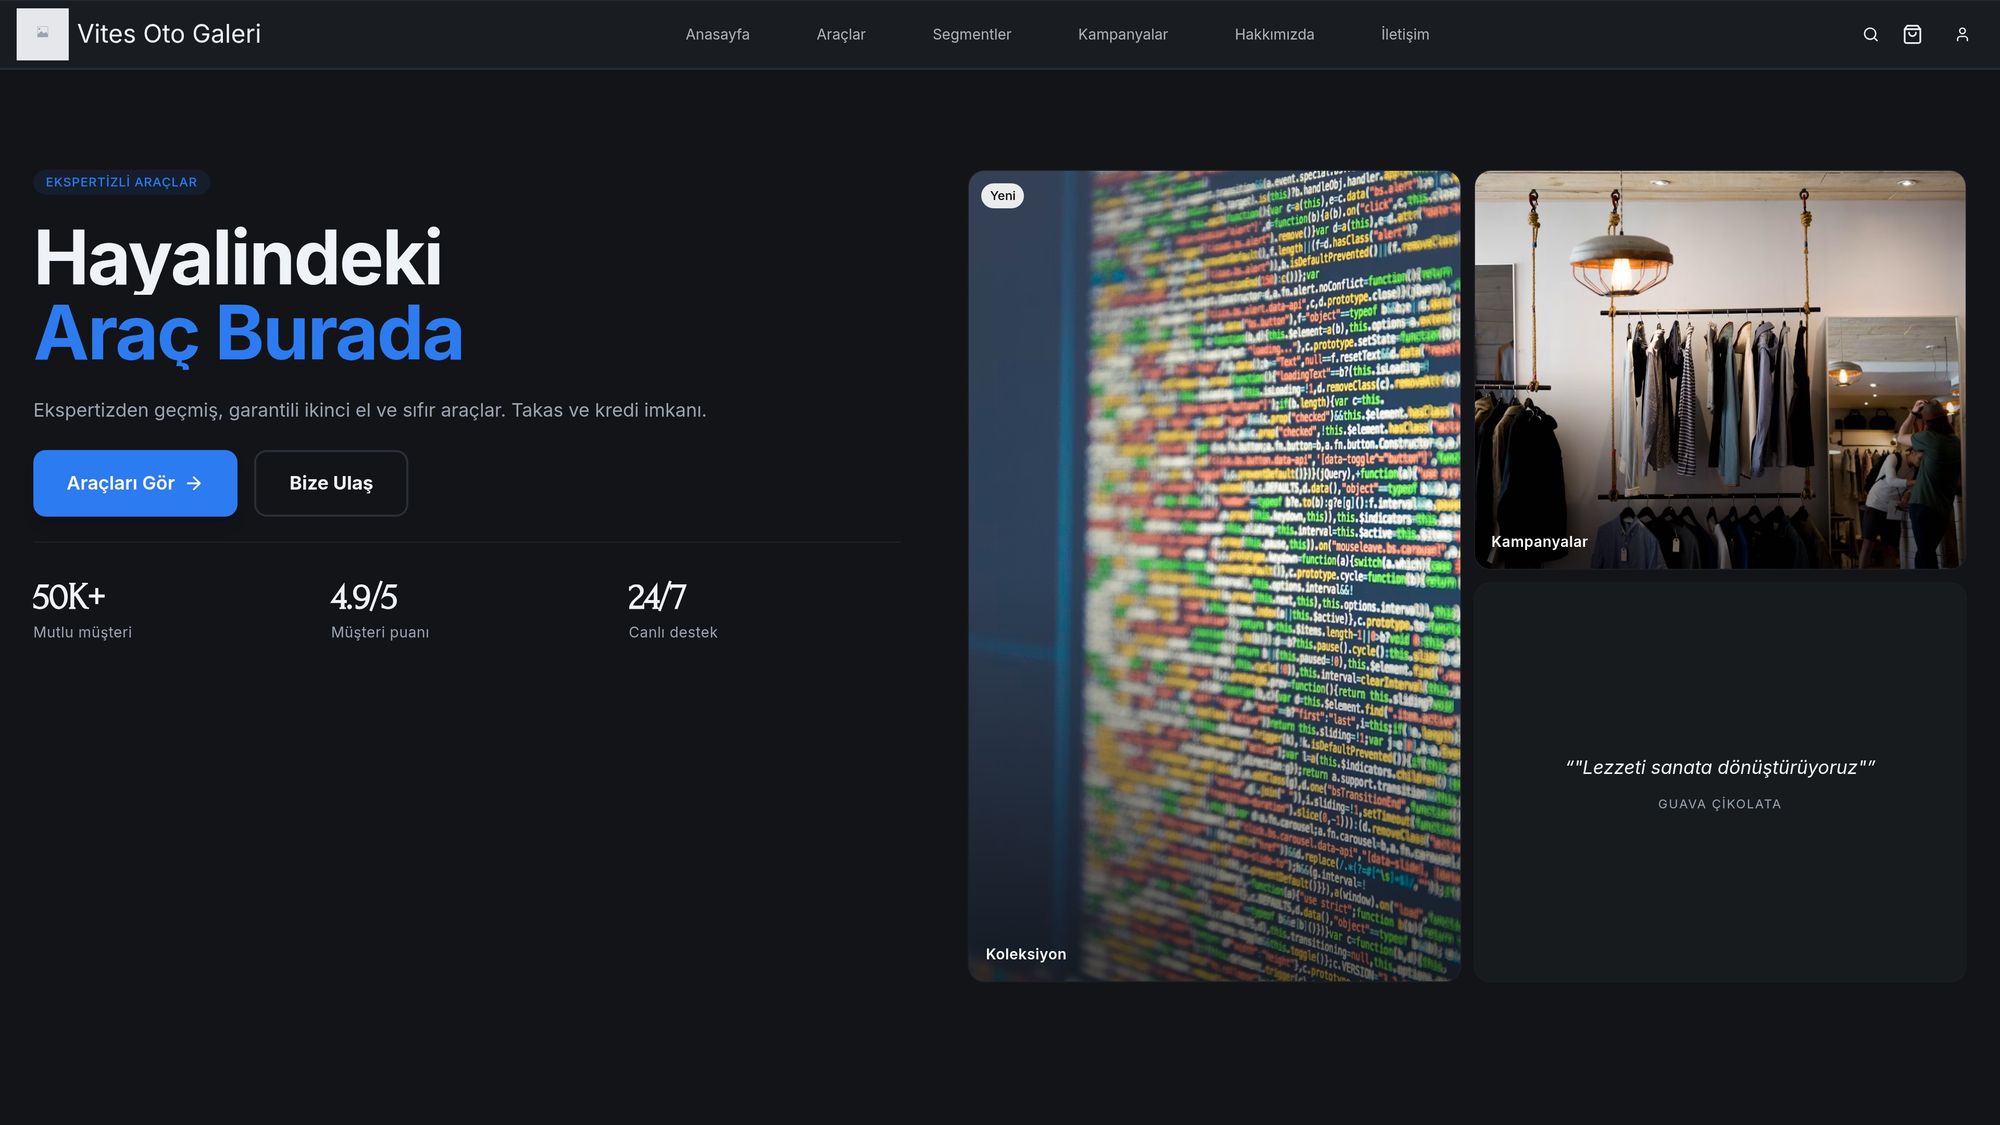Click the Vites Oto Galeri logo image
Image resolution: width=2000 pixels, height=1125 pixels.
(43, 34)
